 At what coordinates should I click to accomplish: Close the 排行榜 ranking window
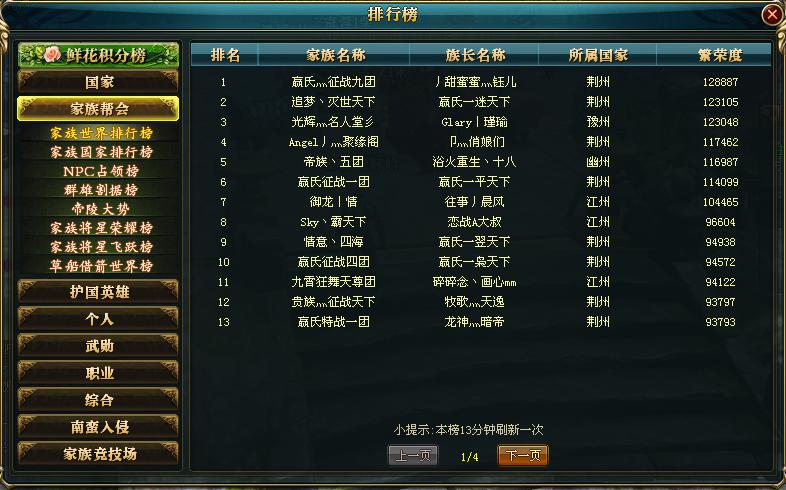[x=772, y=15]
